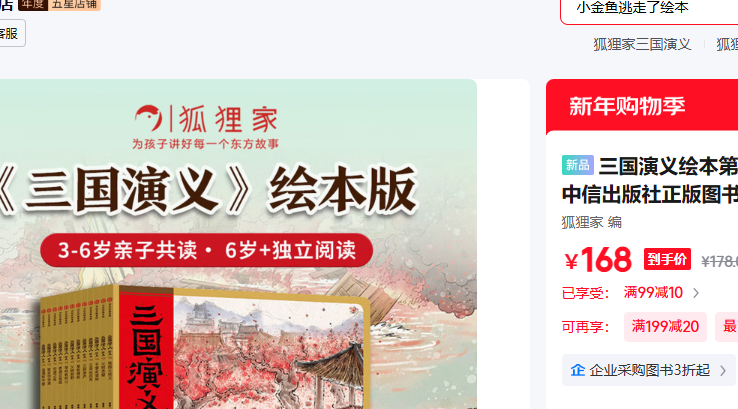738x409 pixels.
Task: Click the 客服 customer service button
Action: click(x=10, y=33)
